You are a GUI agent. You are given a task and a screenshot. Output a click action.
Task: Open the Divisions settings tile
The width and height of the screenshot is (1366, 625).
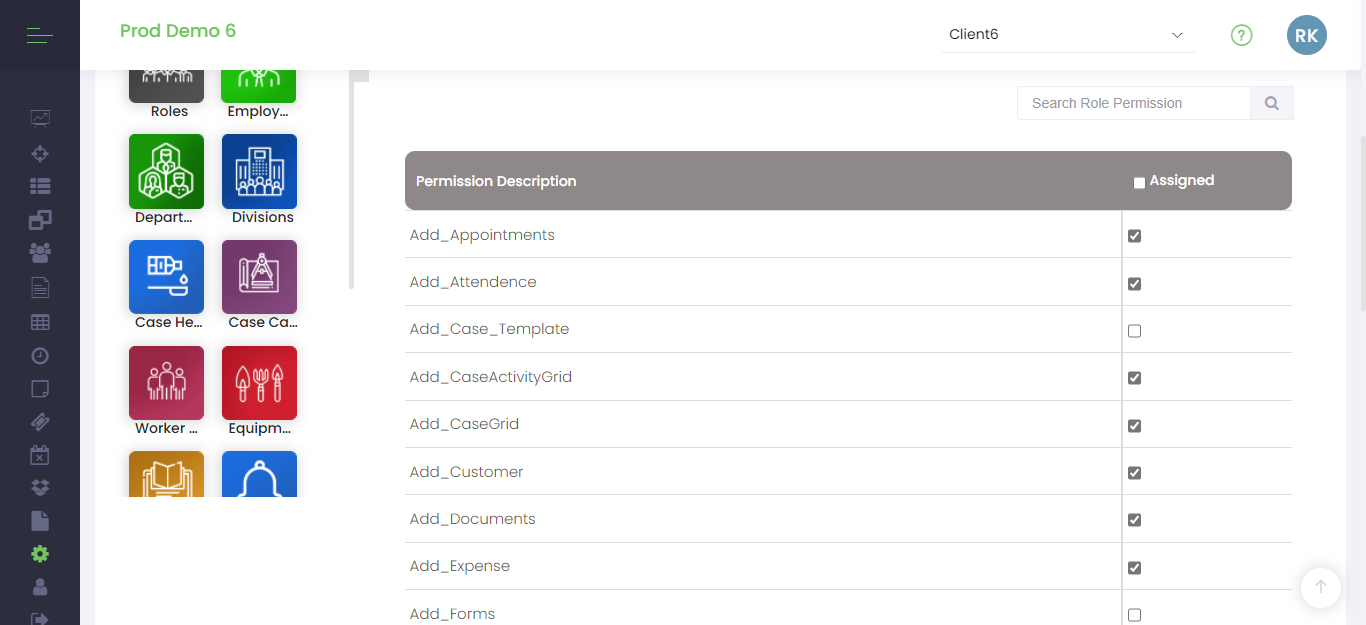tap(259, 172)
